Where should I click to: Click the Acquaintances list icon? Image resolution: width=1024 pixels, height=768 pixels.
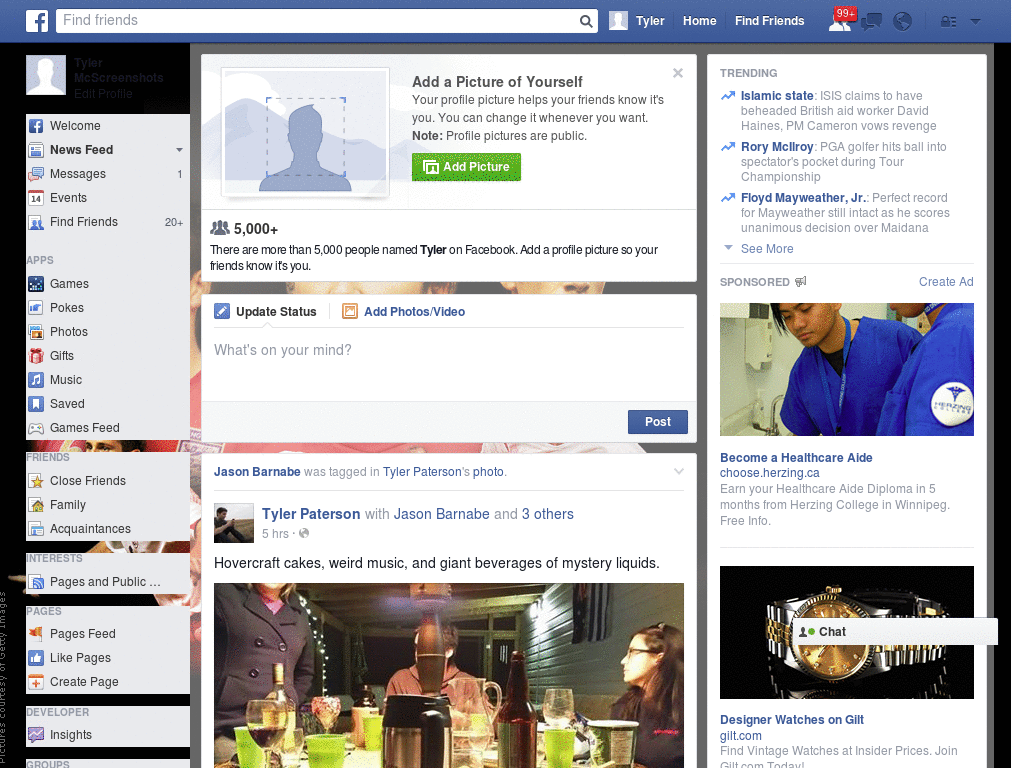36,529
